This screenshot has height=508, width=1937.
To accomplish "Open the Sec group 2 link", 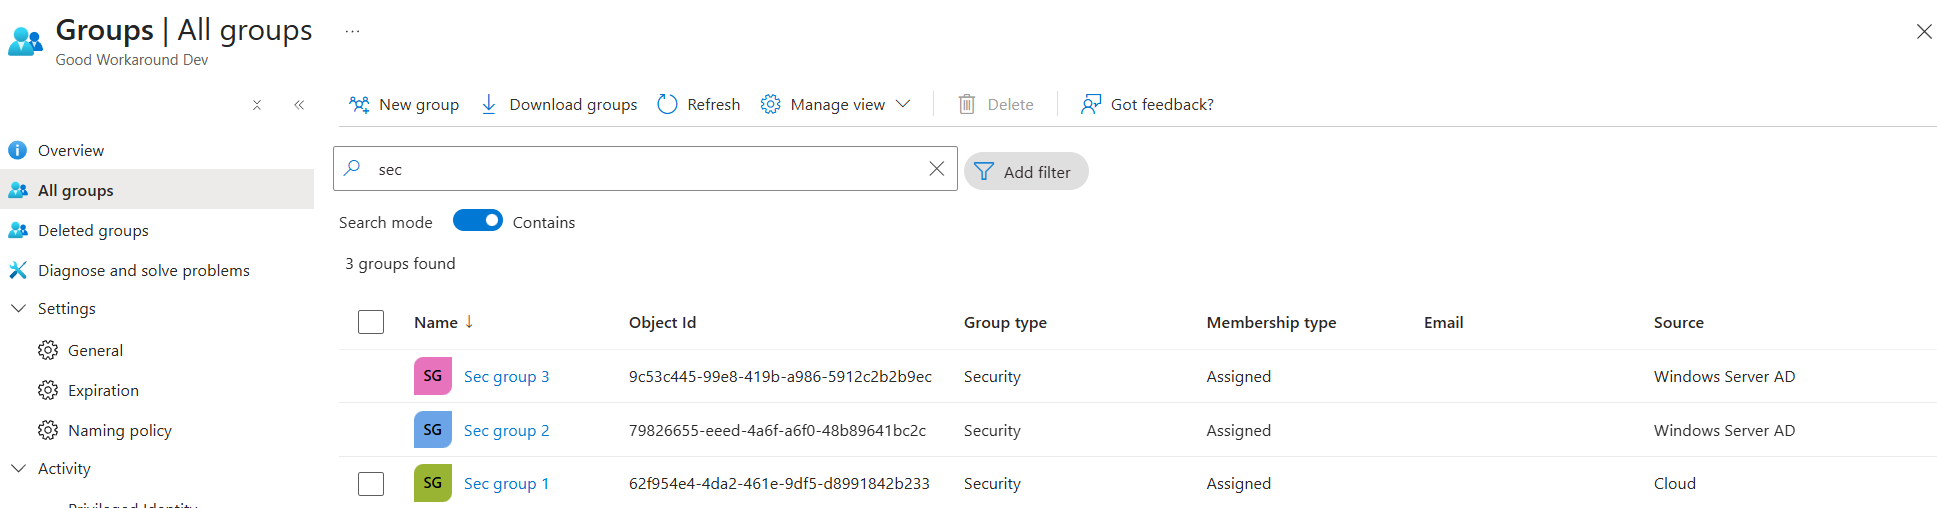I will click(506, 430).
